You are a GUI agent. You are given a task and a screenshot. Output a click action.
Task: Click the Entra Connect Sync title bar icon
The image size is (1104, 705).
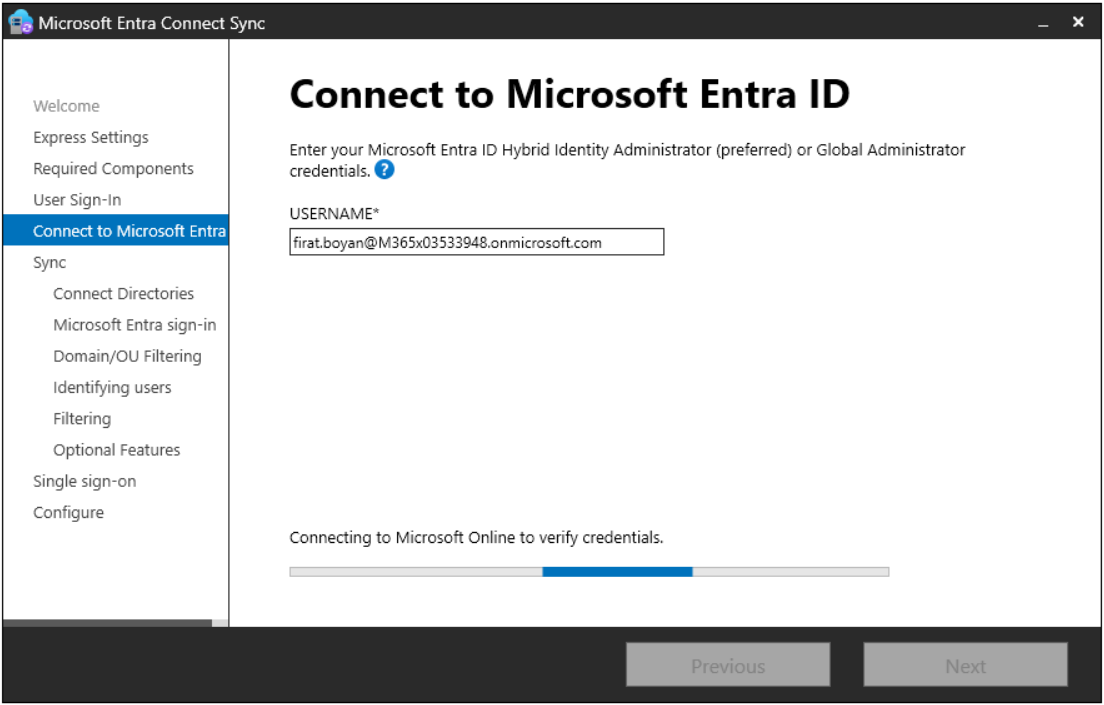(x=21, y=22)
